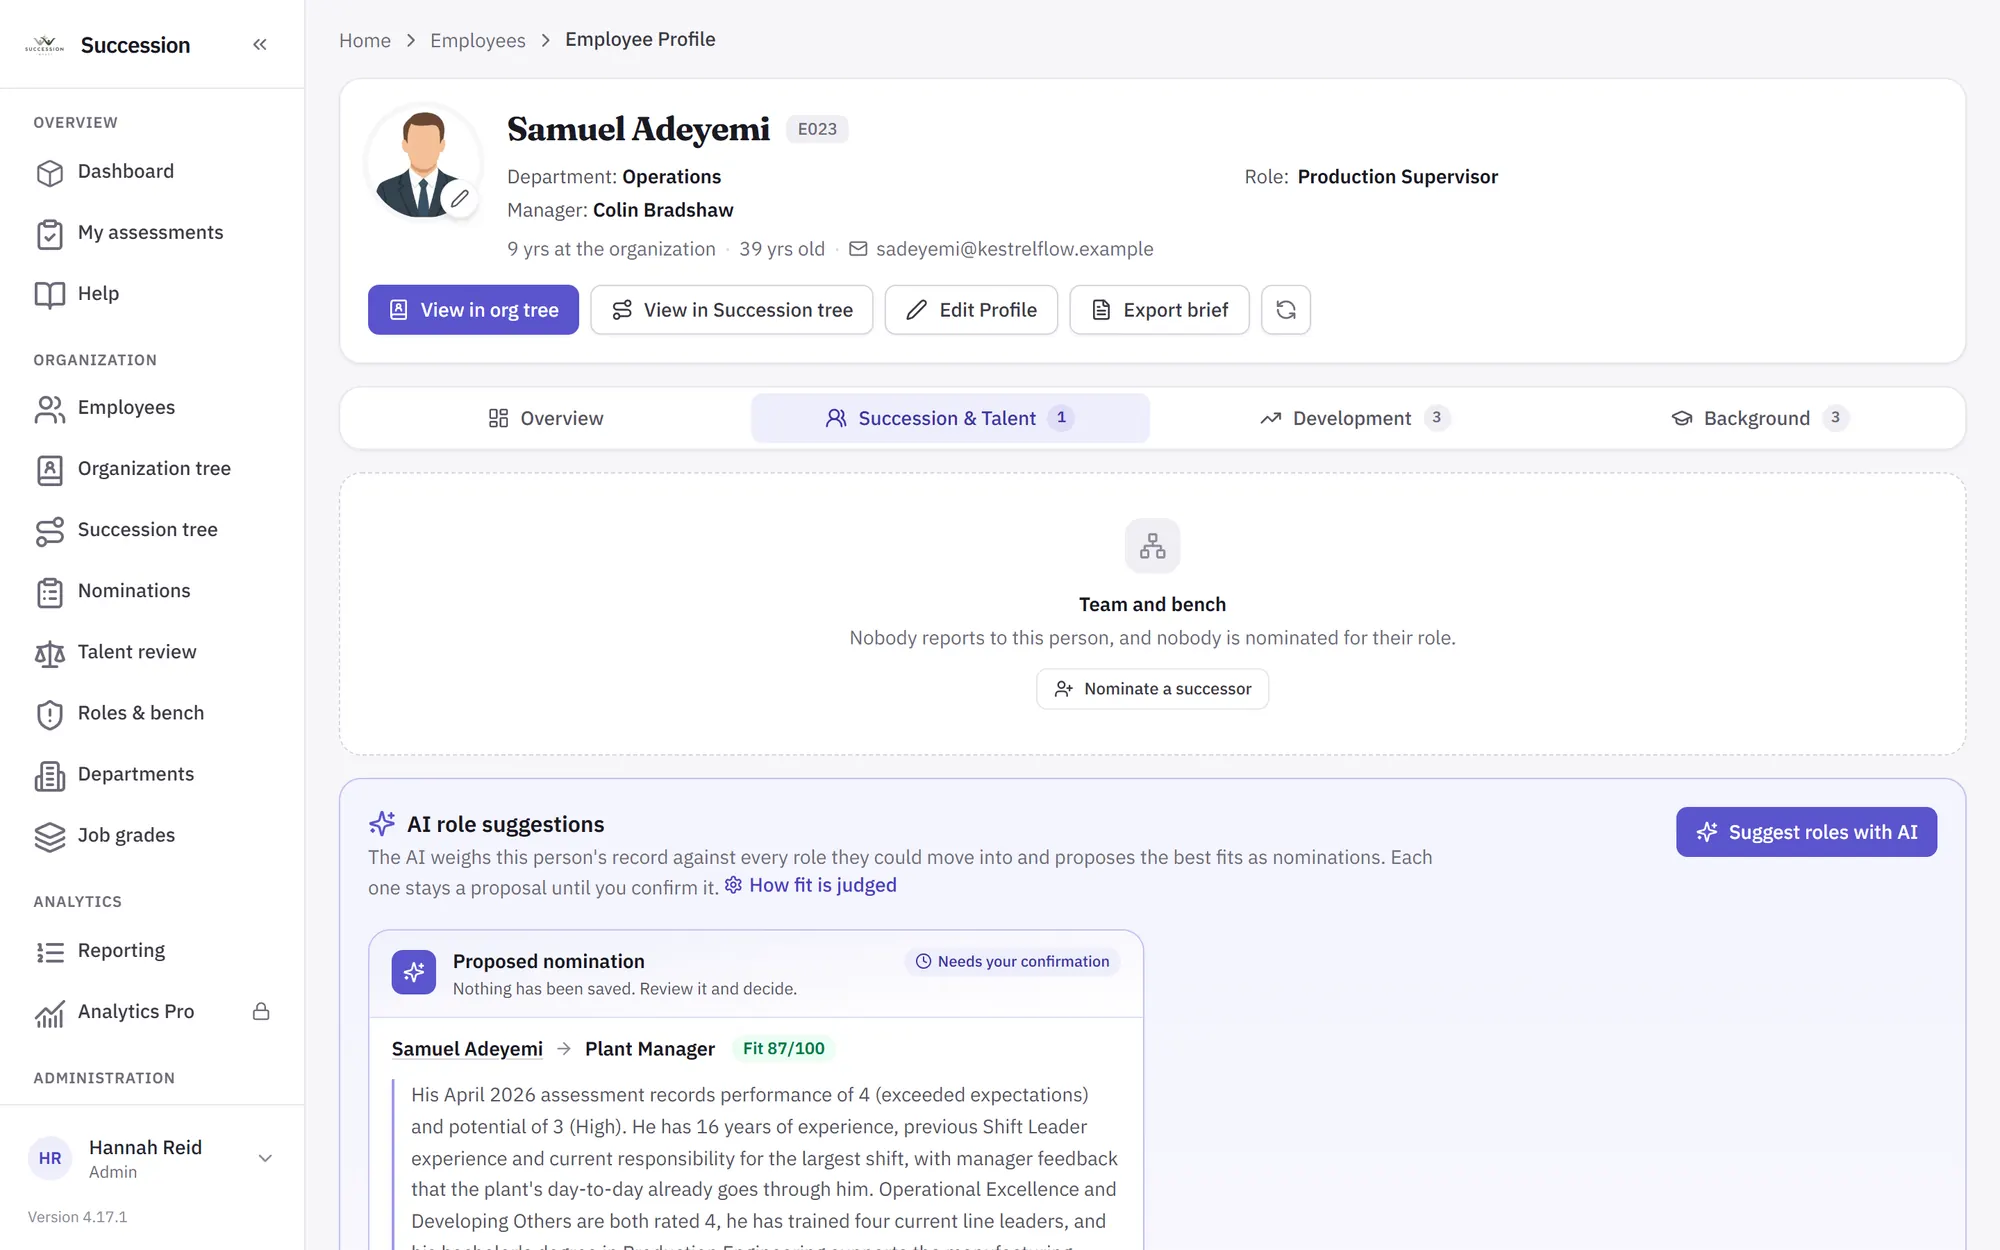The image size is (2000, 1250).
Task: Switch to the Development tab
Action: coord(1354,418)
